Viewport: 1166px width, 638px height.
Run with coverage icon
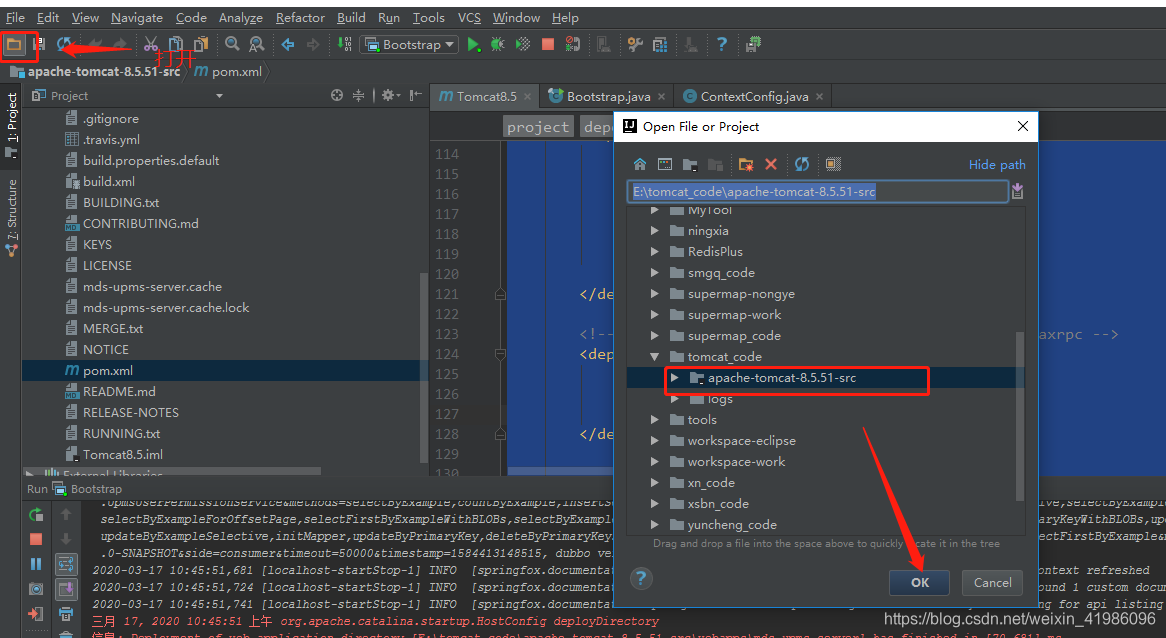[x=523, y=45]
